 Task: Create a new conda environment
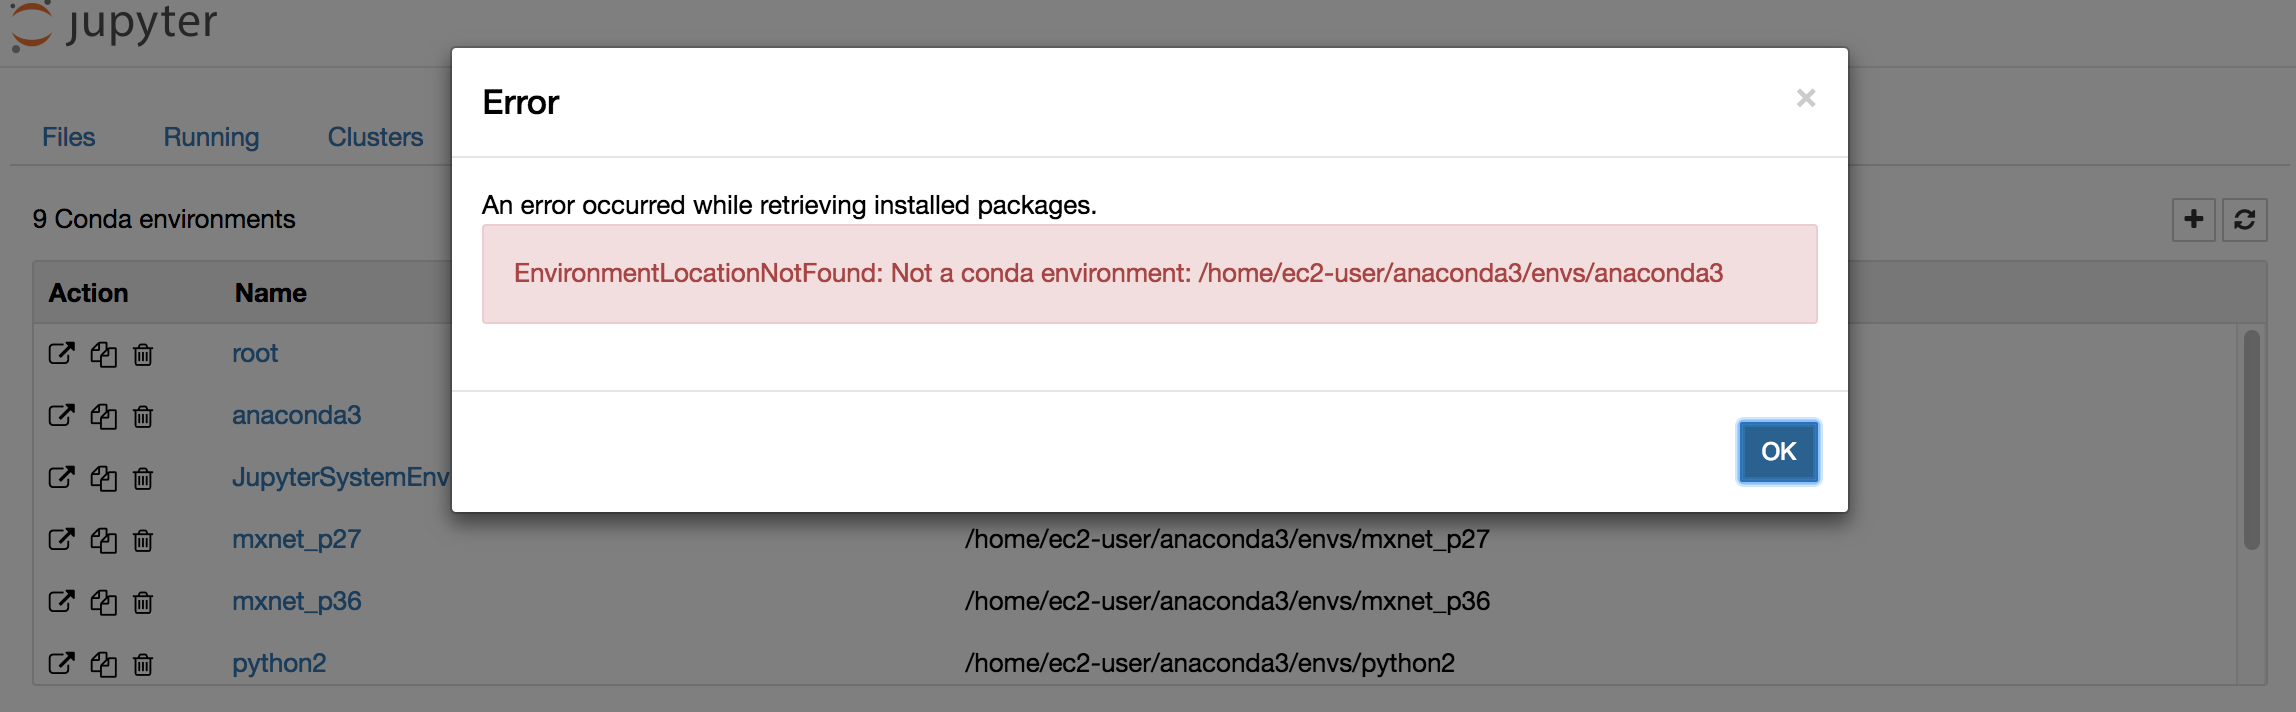point(2192,219)
